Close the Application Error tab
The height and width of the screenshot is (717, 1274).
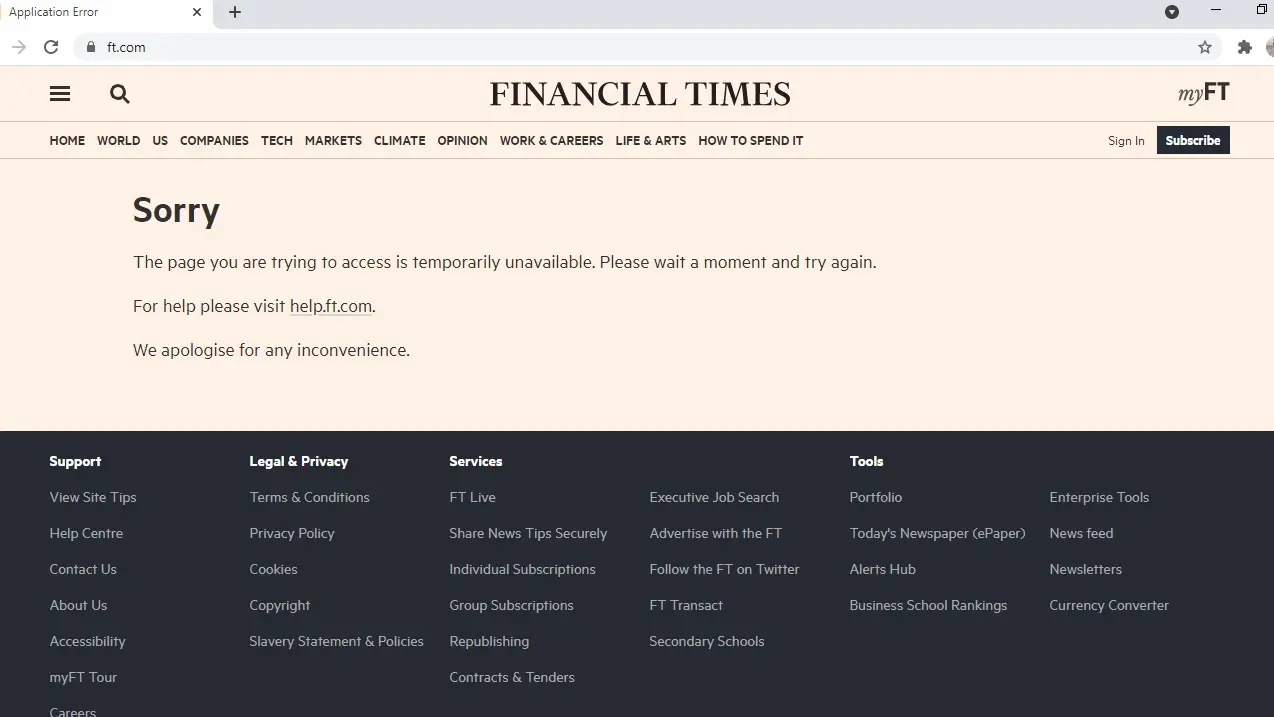click(x=197, y=12)
